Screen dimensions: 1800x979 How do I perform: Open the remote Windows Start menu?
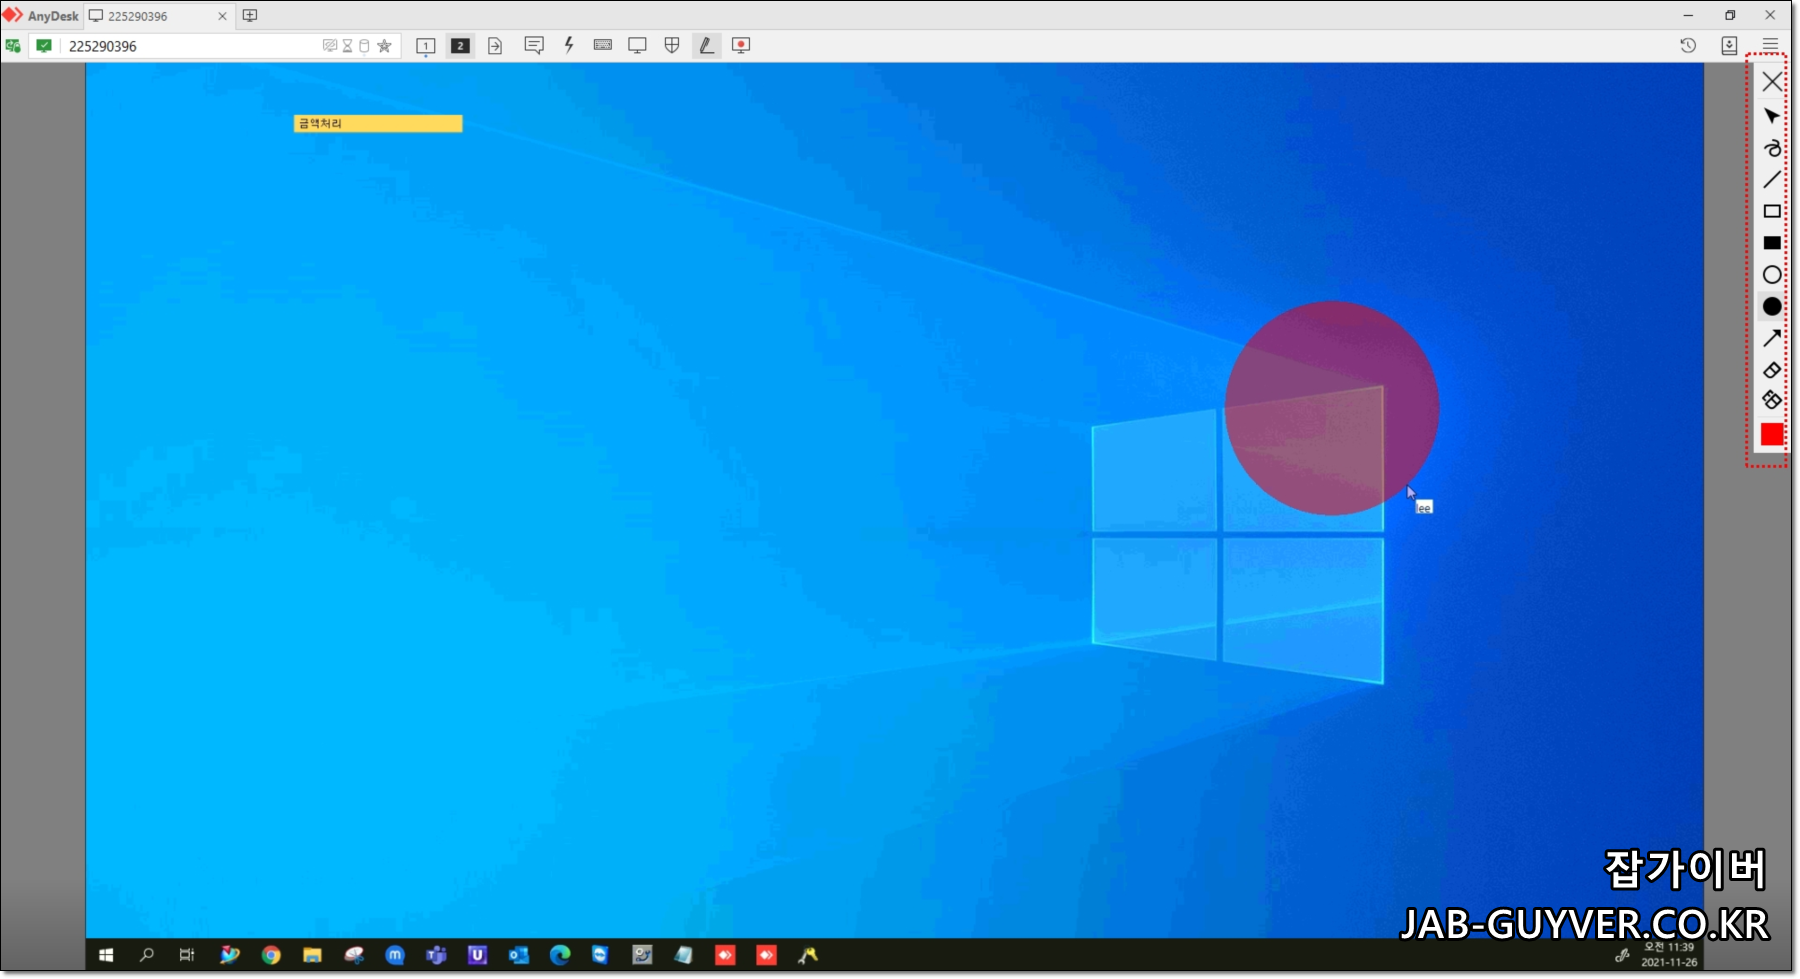point(106,955)
